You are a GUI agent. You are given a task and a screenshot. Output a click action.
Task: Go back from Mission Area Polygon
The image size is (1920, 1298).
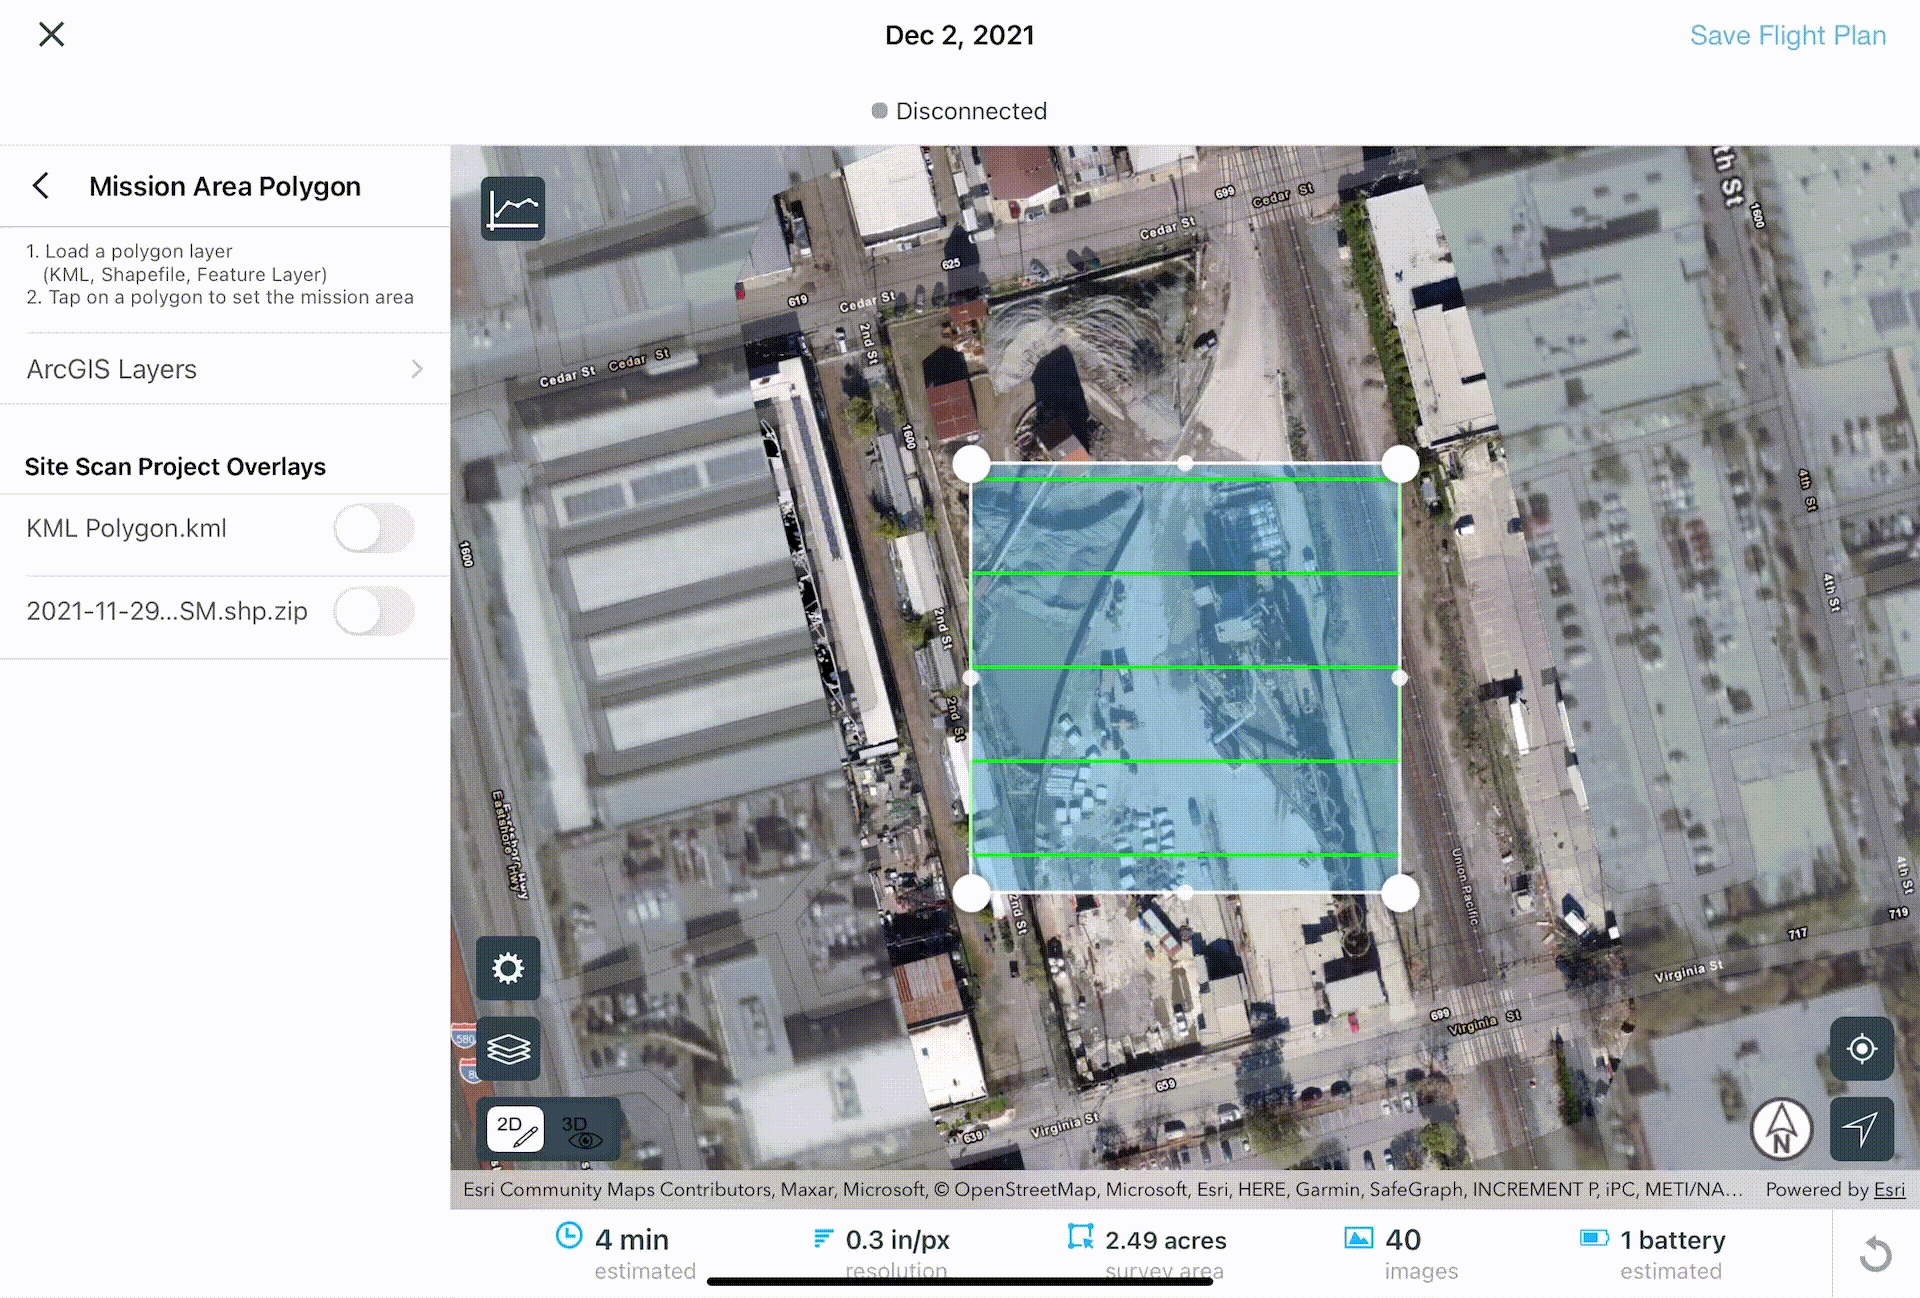click(41, 186)
